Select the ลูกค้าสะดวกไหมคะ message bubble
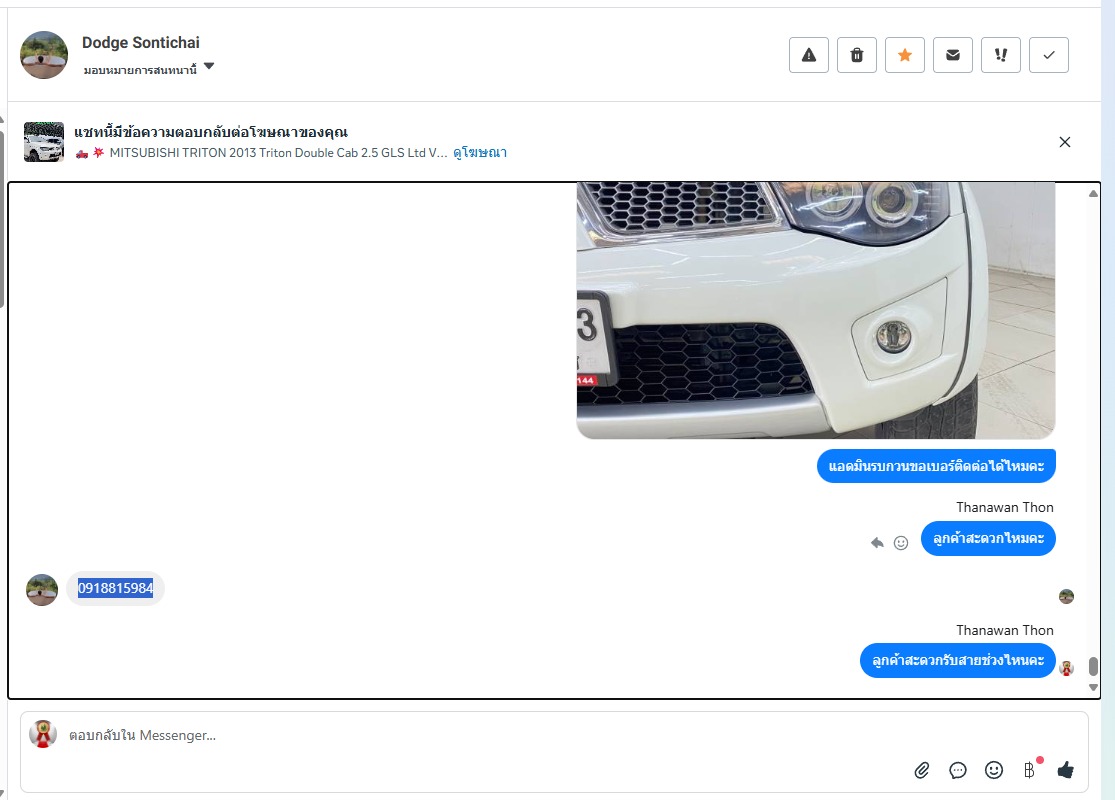1115x800 pixels. (988, 538)
